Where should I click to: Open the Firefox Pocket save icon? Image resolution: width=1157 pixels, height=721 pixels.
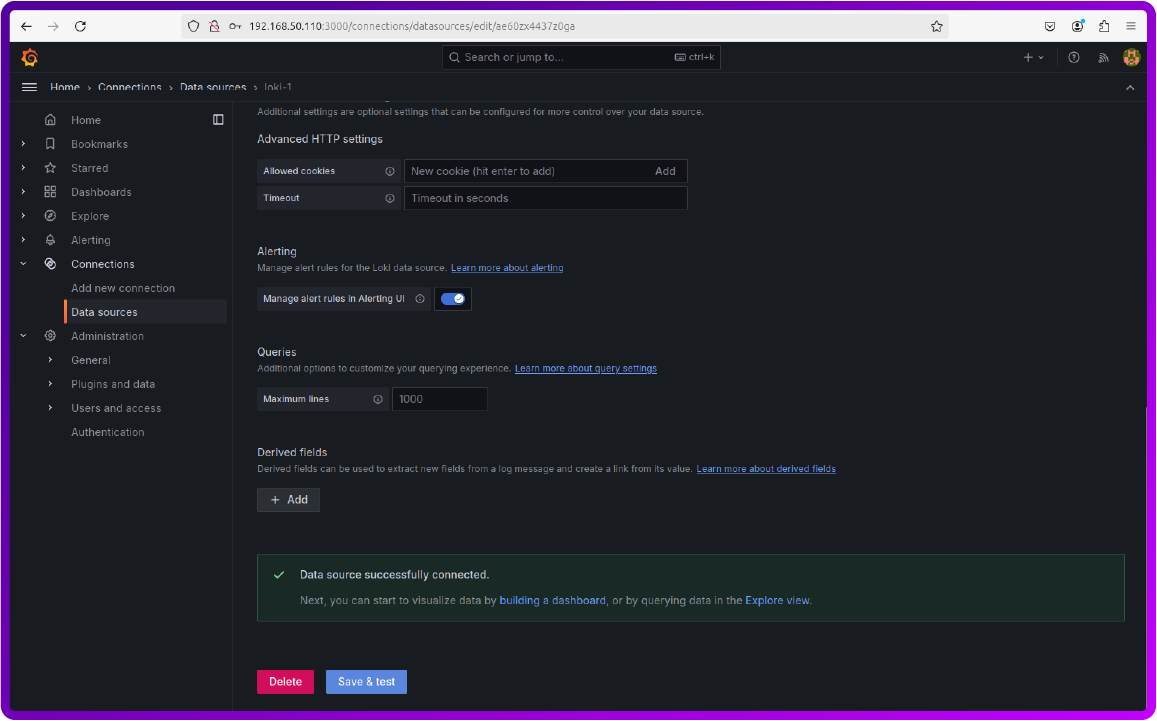click(1050, 27)
